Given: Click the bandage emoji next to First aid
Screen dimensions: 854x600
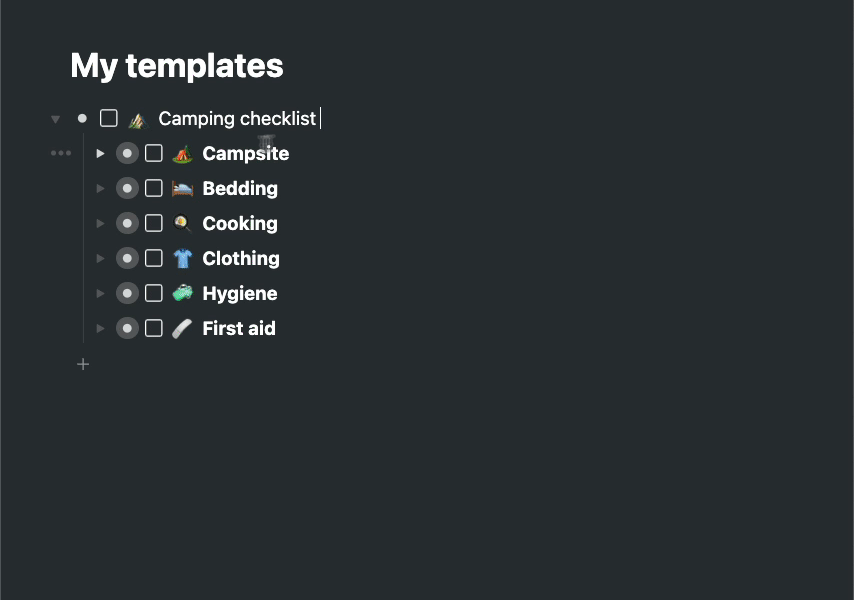Looking at the screenshot, I should pos(181,328).
